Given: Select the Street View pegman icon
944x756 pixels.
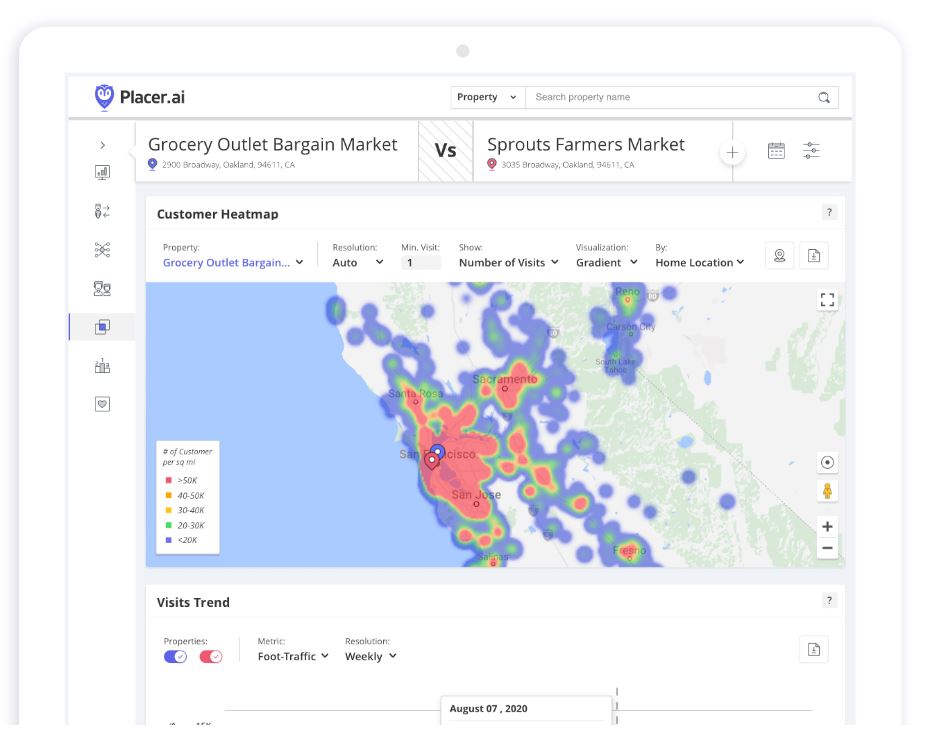Looking at the screenshot, I should (827, 491).
